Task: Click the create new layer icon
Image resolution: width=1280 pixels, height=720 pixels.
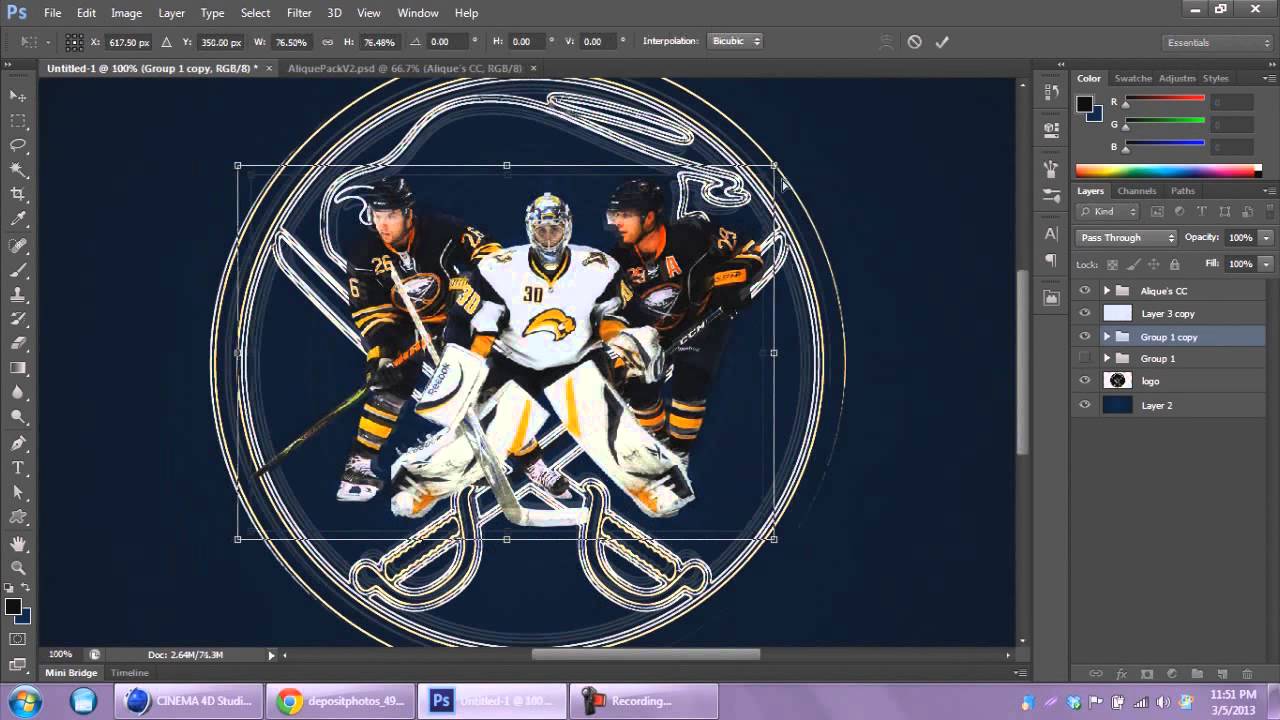Action: pyautogui.click(x=1221, y=674)
